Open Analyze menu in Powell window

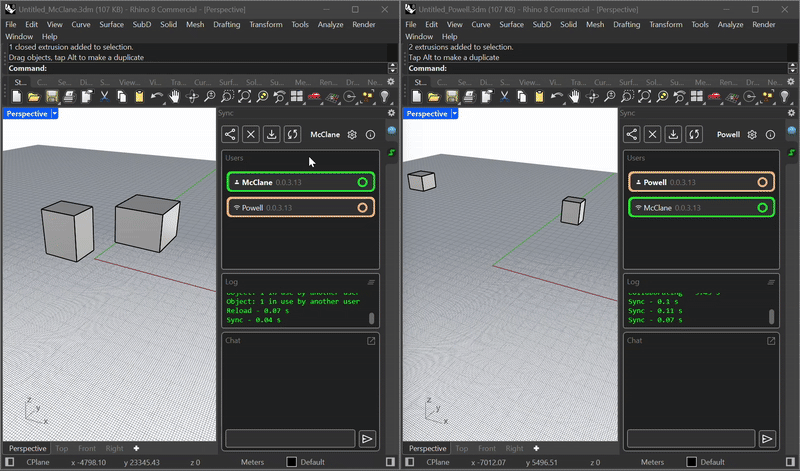click(x=730, y=24)
